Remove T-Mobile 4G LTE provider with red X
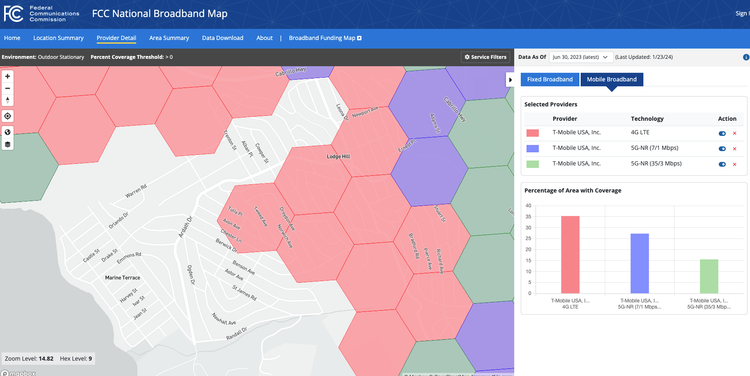This screenshot has width=750, height=376. coord(735,133)
